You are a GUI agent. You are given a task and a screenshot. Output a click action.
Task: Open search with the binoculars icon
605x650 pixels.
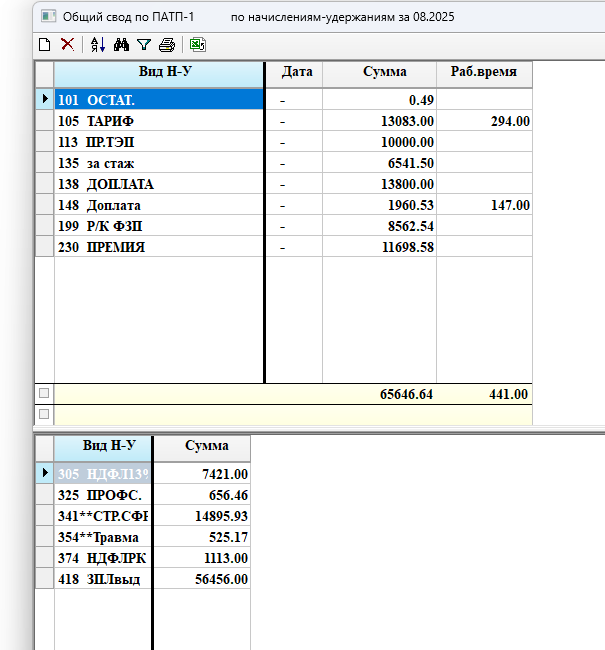(x=121, y=44)
